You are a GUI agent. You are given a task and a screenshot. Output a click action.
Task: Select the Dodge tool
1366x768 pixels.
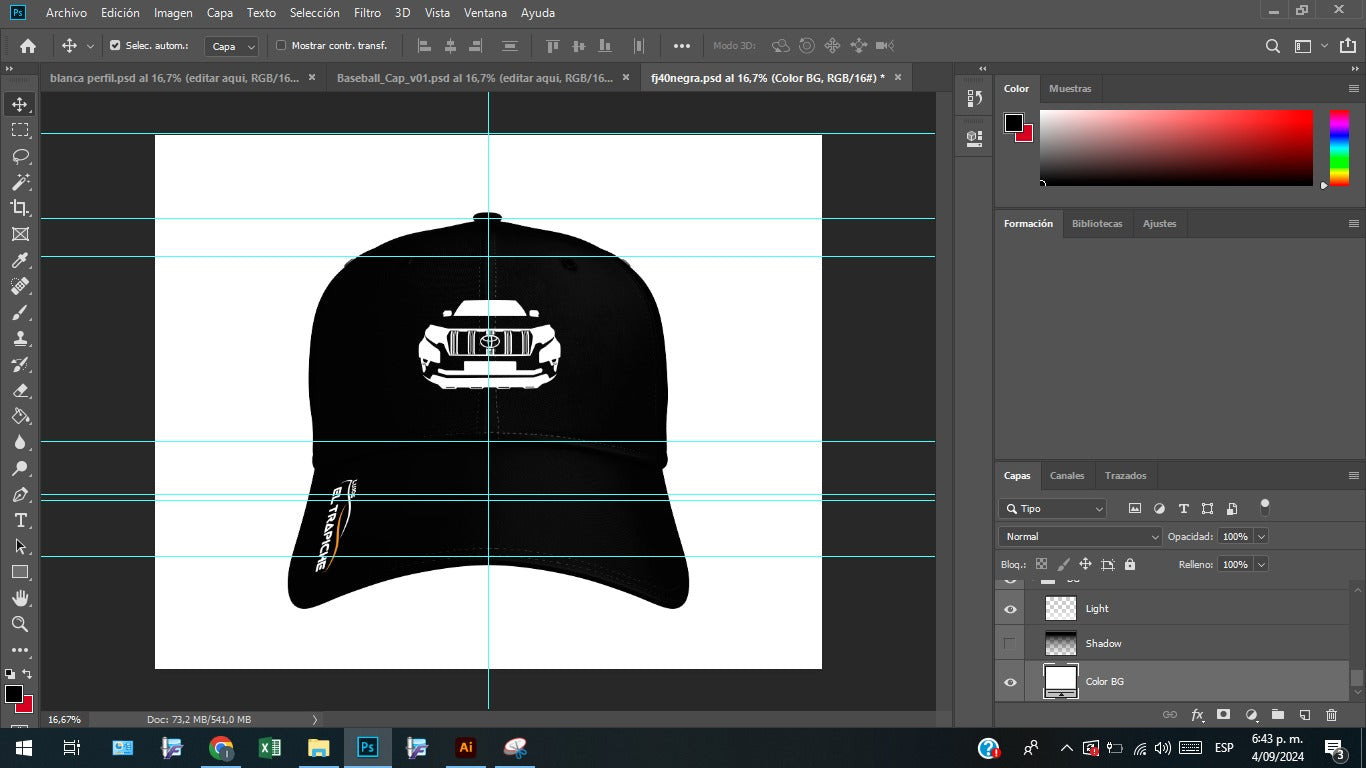tap(20, 468)
